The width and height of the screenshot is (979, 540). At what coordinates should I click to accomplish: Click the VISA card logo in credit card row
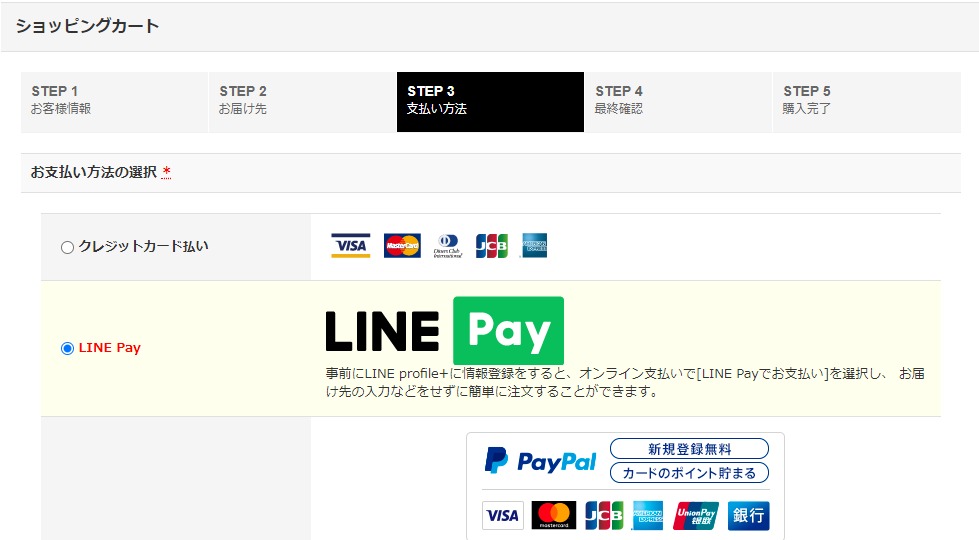(350, 245)
